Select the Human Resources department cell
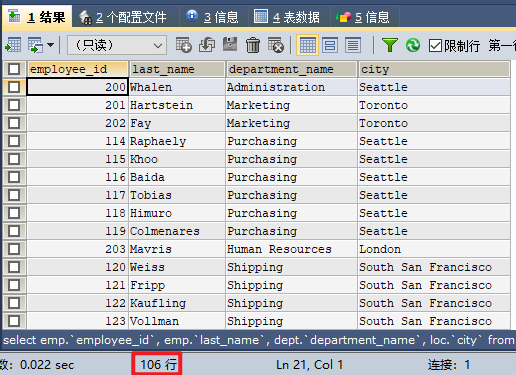The width and height of the screenshot is (516, 375). [291, 249]
